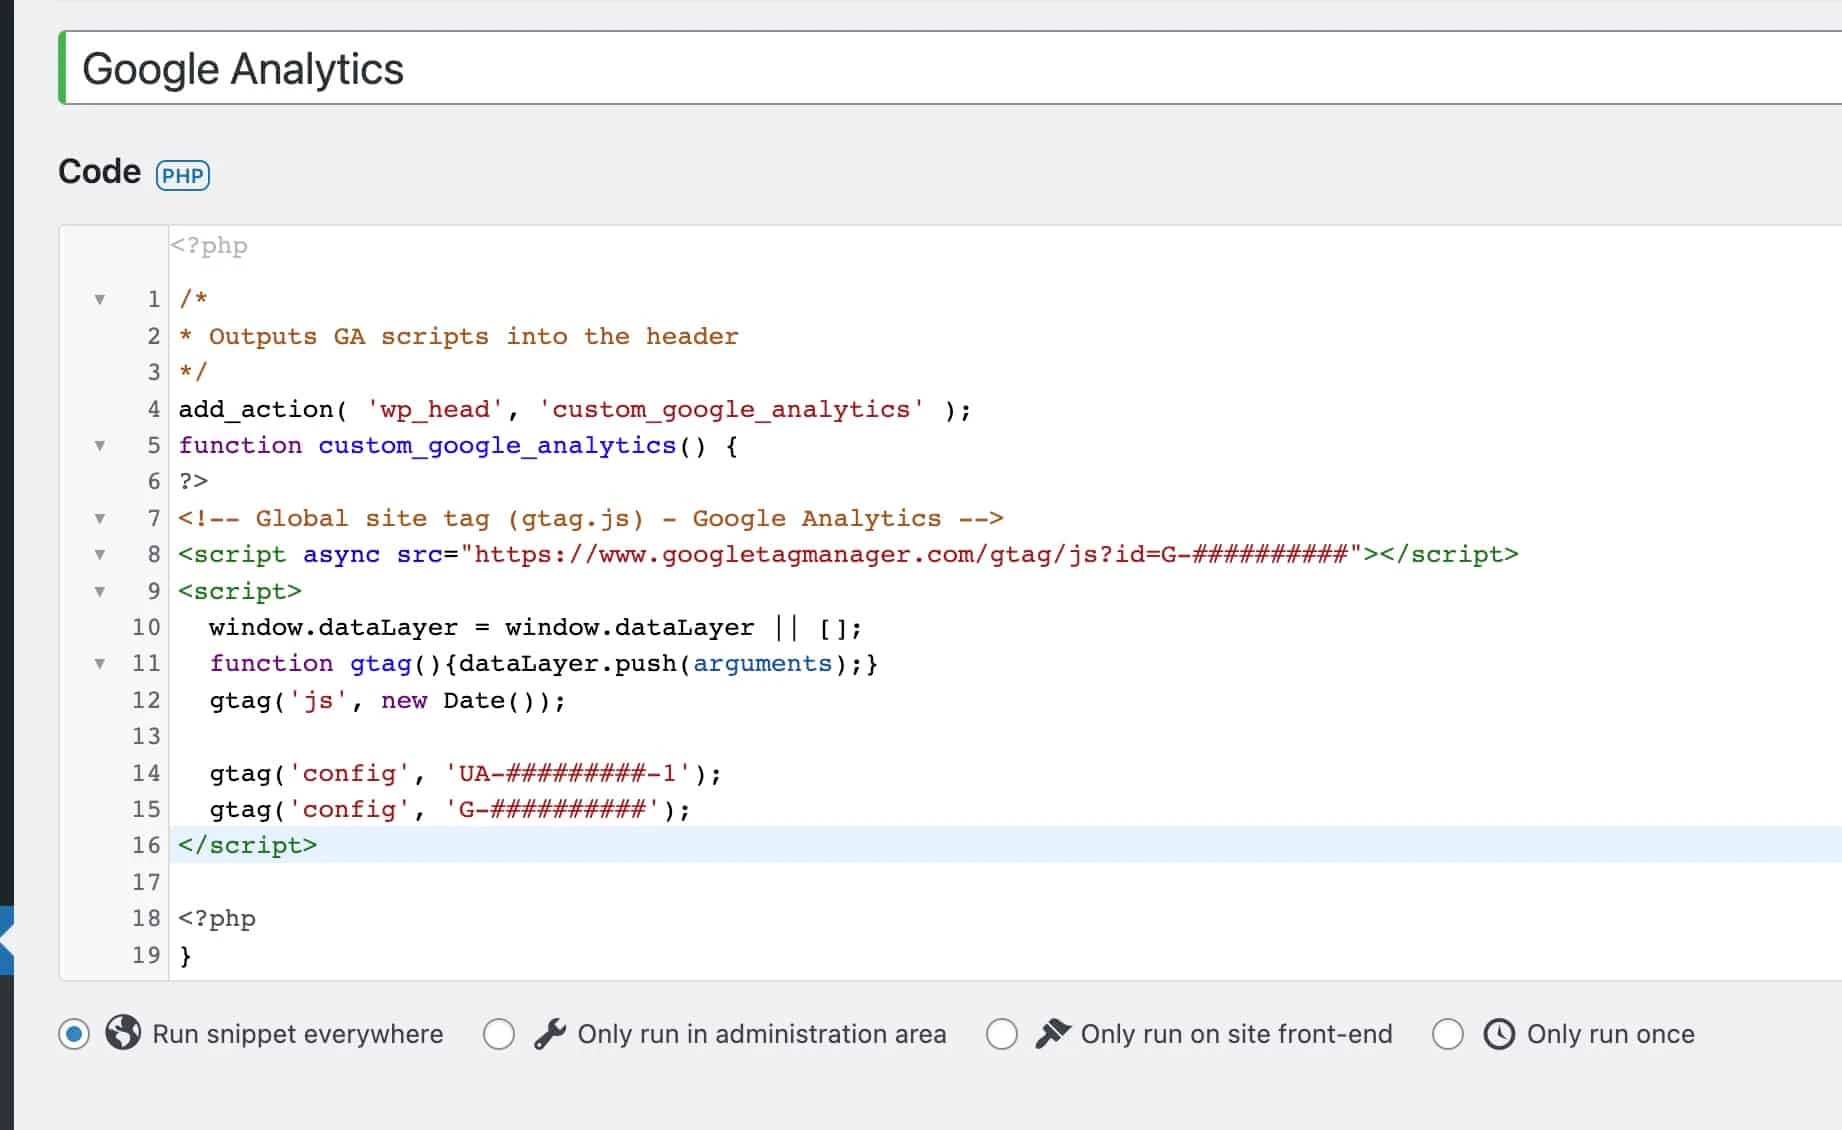Choose "Only run on site front-end"

click(1002, 1034)
